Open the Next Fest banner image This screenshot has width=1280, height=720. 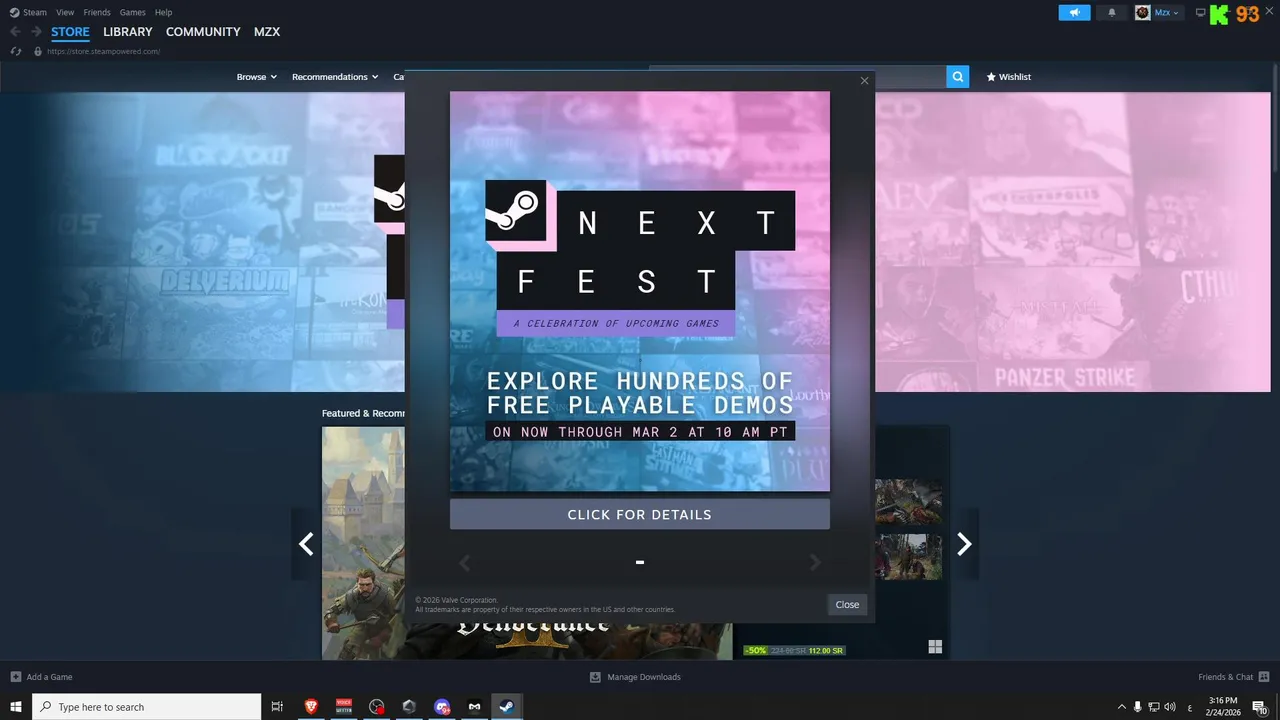[x=640, y=291]
